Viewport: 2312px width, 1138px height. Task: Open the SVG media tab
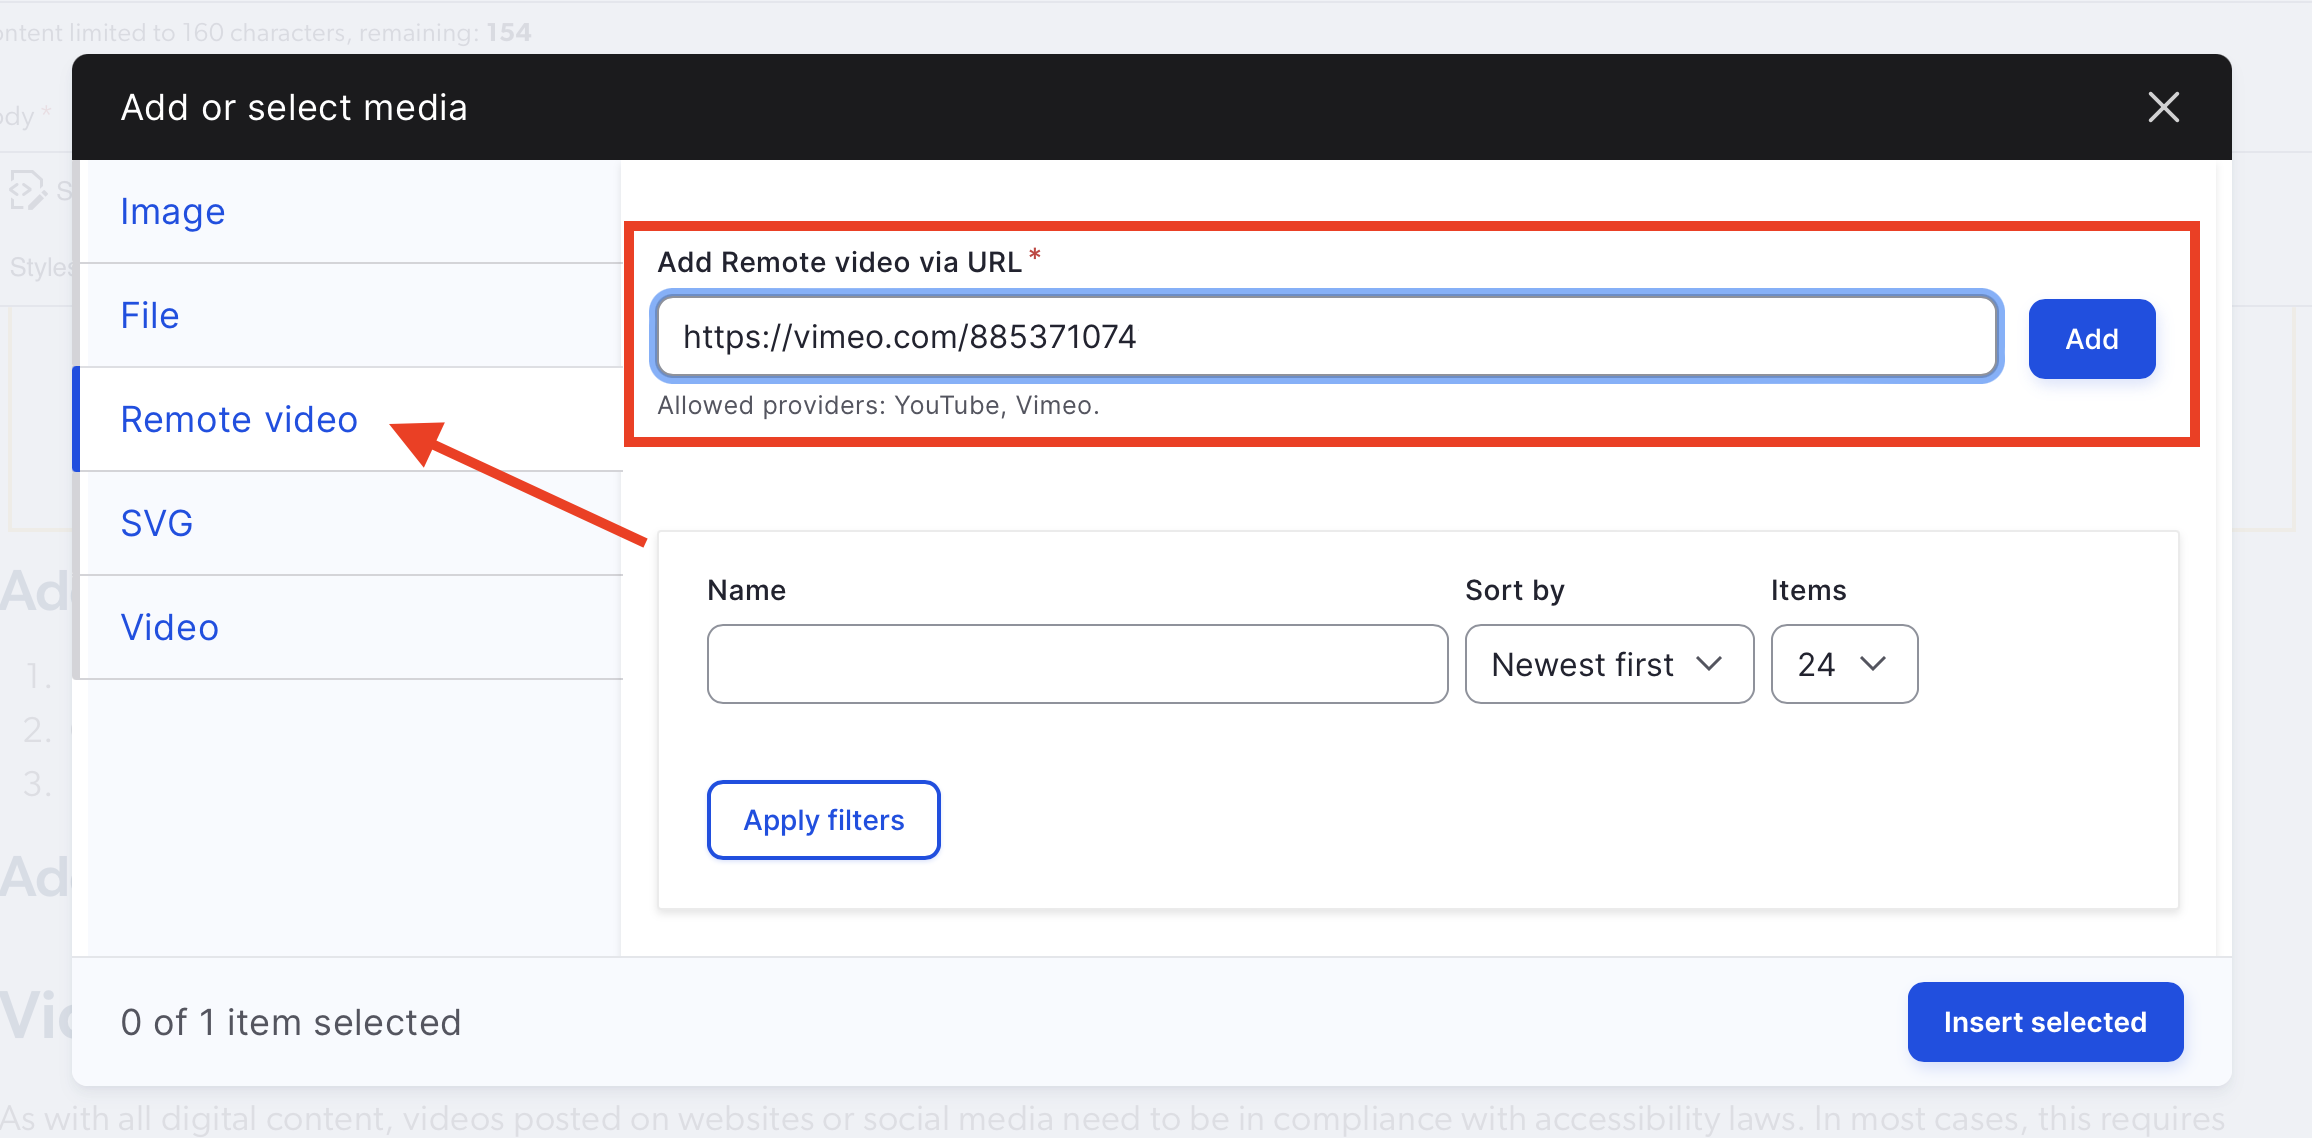click(350, 524)
